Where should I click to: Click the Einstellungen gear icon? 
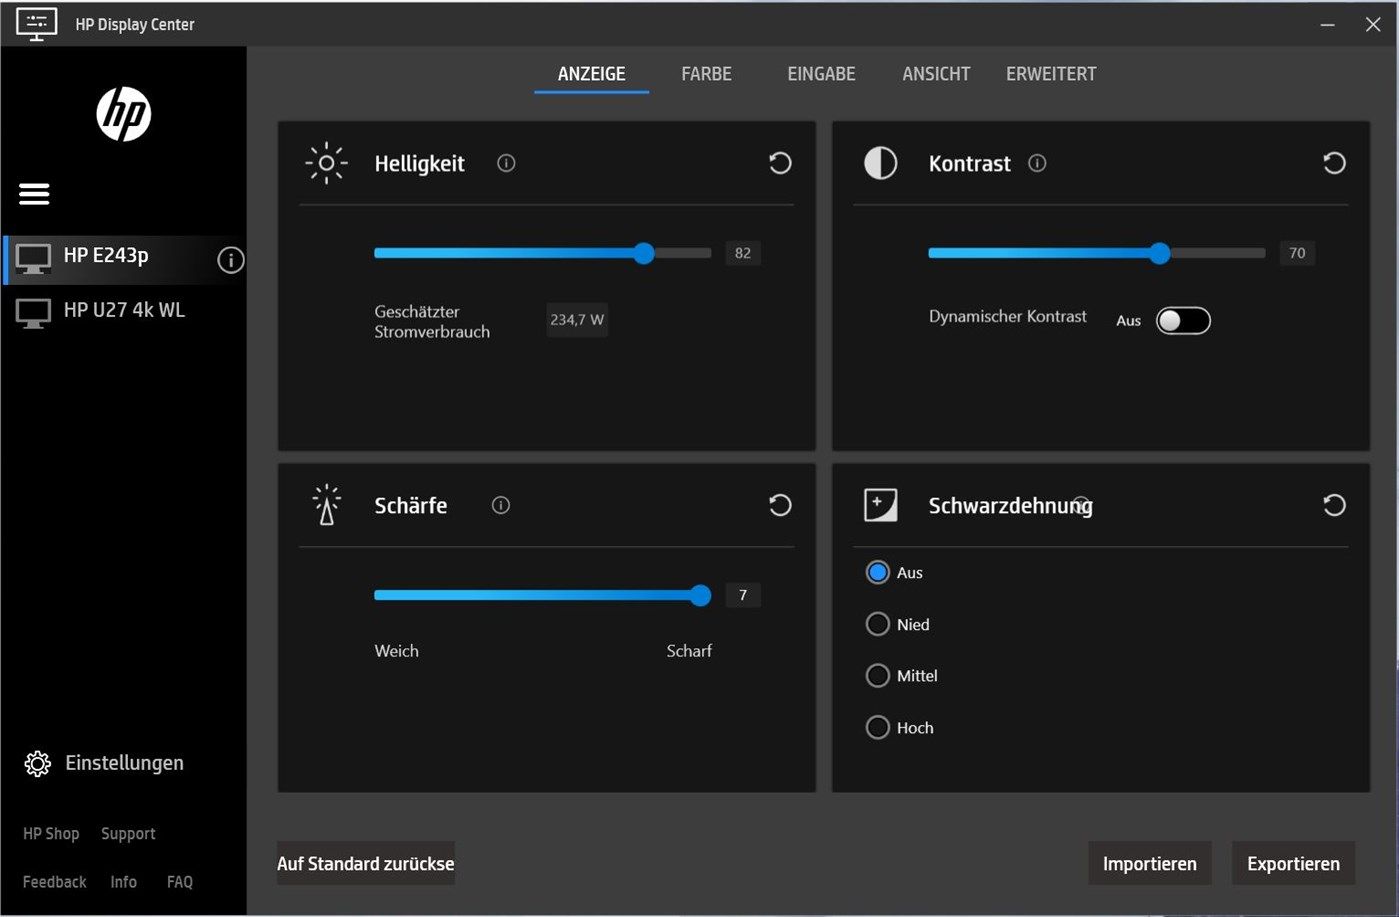(x=37, y=763)
